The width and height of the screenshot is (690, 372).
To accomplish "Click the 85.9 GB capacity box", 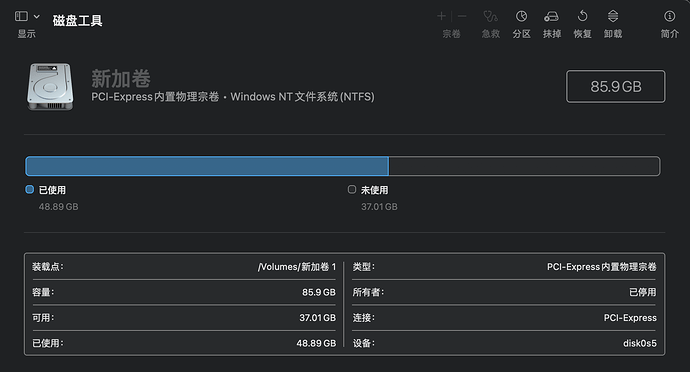I will (x=616, y=86).
